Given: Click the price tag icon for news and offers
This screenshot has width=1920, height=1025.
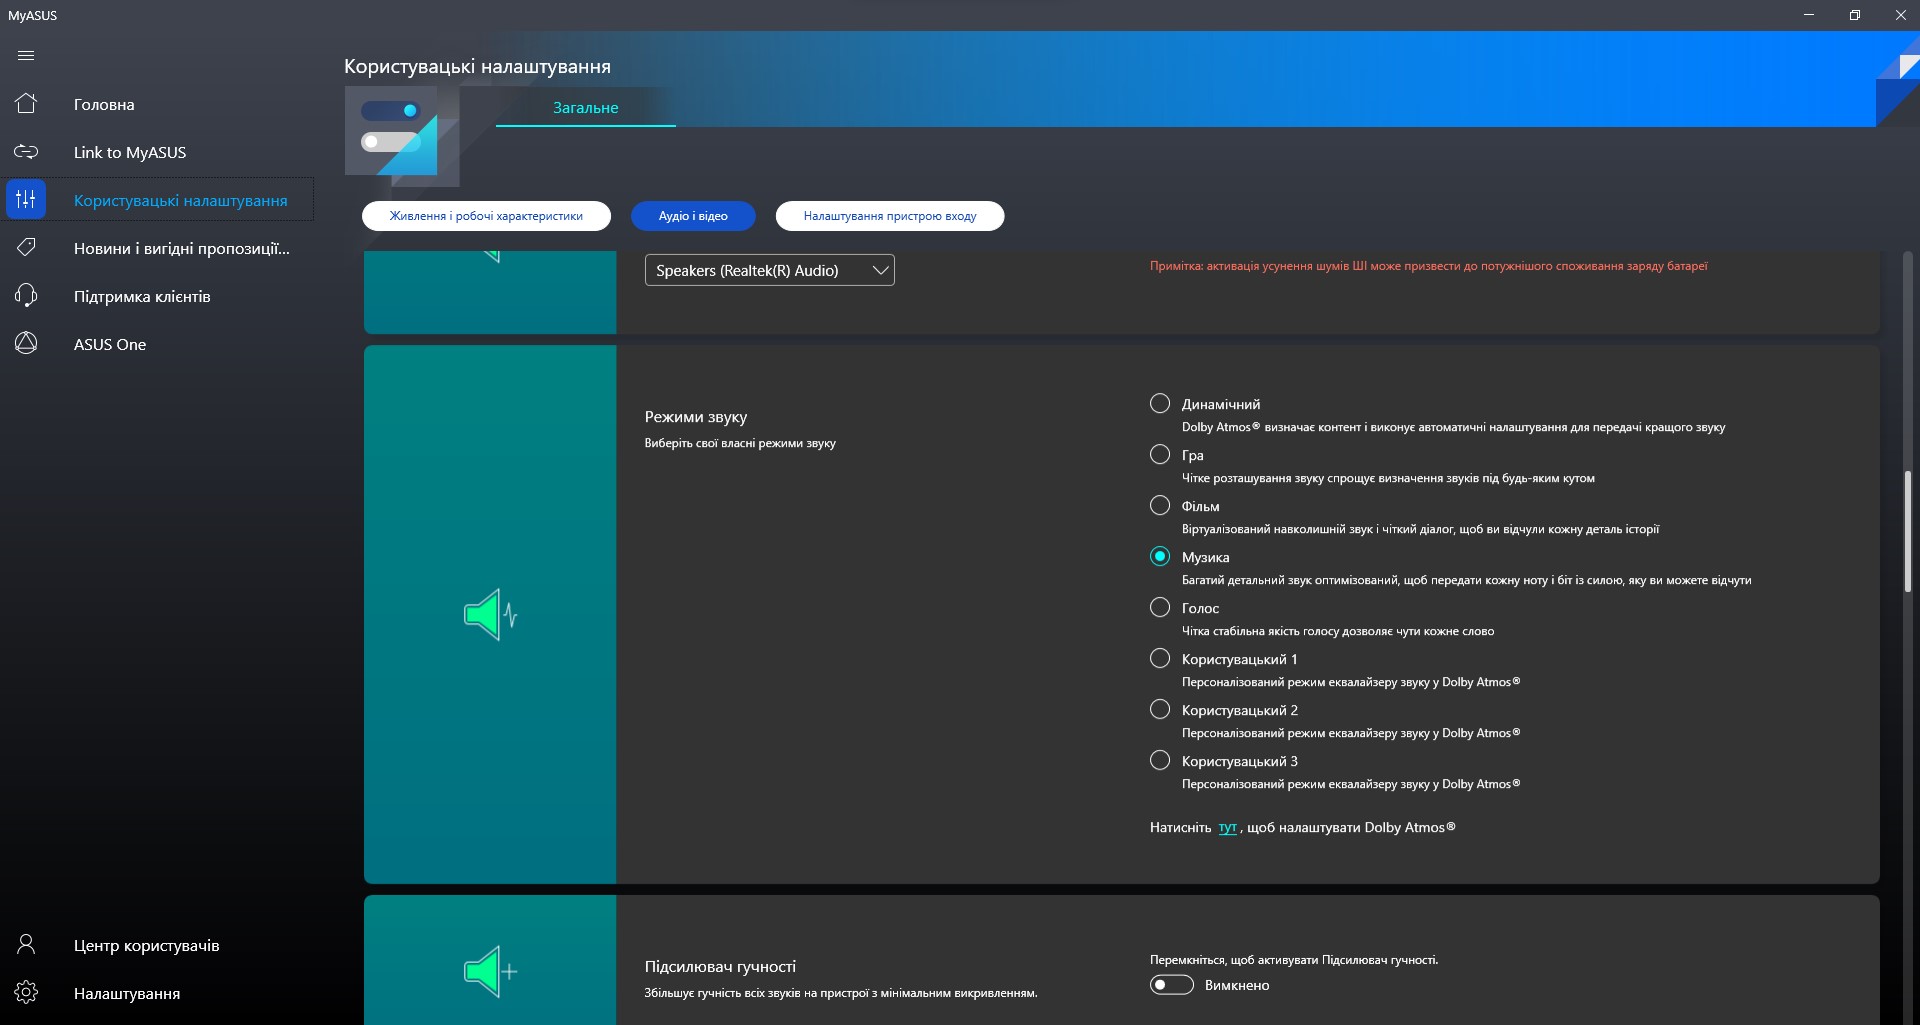Looking at the screenshot, I should click(x=26, y=248).
